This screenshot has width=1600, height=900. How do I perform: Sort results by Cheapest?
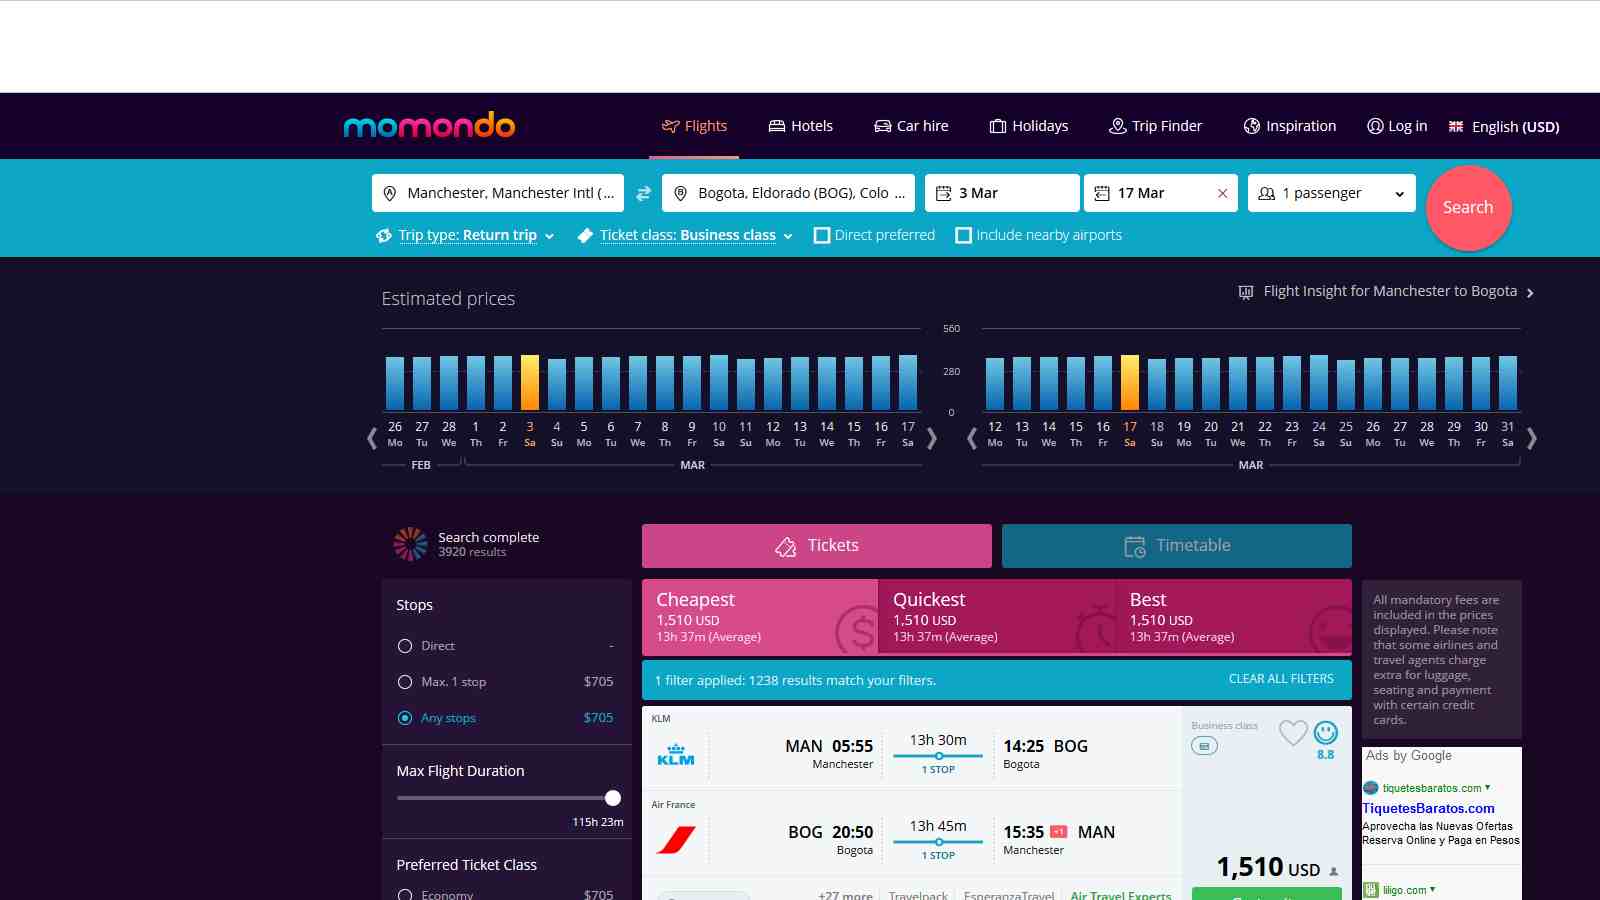(760, 617)
